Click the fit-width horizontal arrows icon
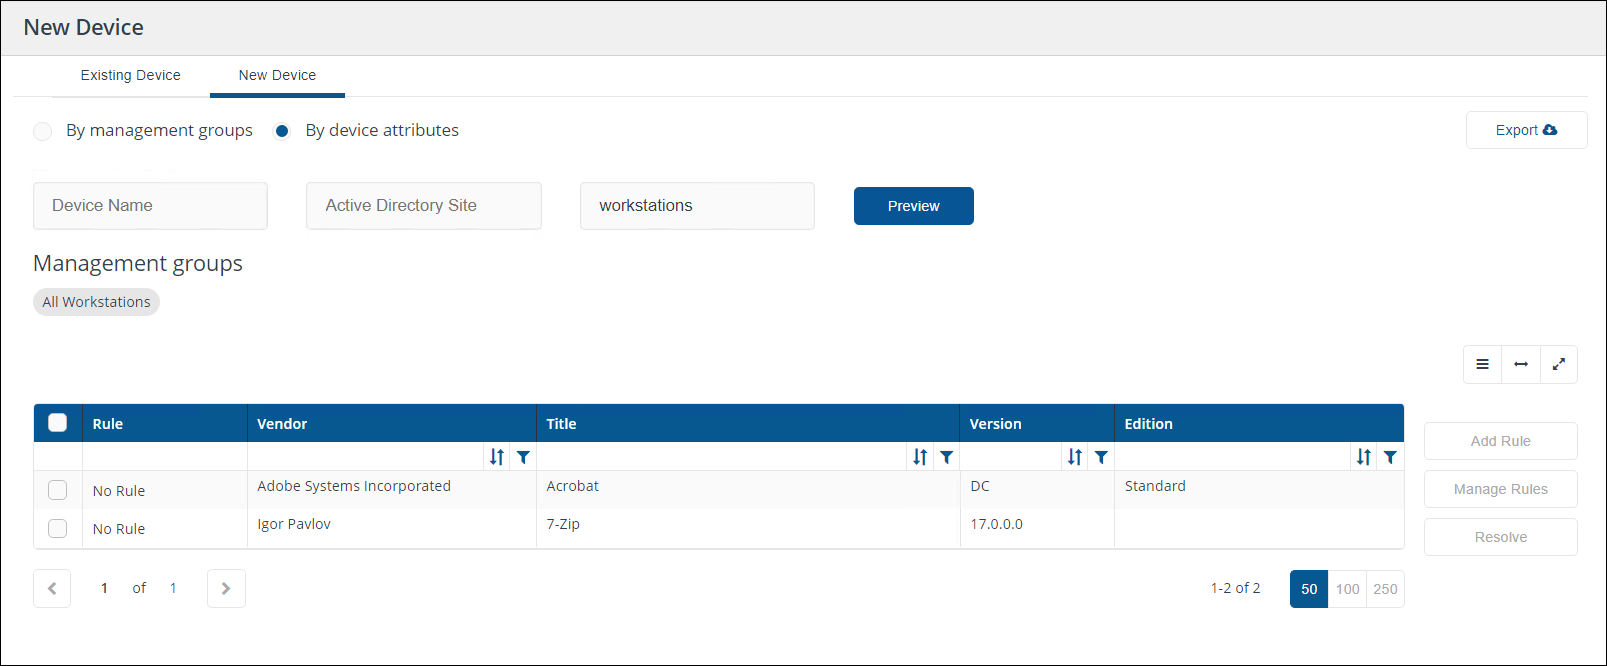The width and height of the screenshot is (1607, 666). click(1520, 364)
